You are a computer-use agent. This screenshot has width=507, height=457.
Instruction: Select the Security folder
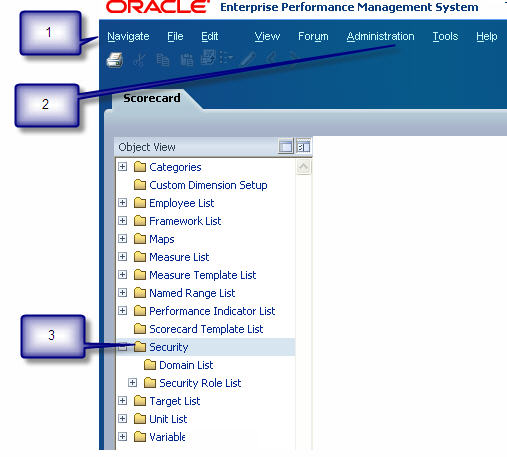pyautogui.click(x=169, y=347)
